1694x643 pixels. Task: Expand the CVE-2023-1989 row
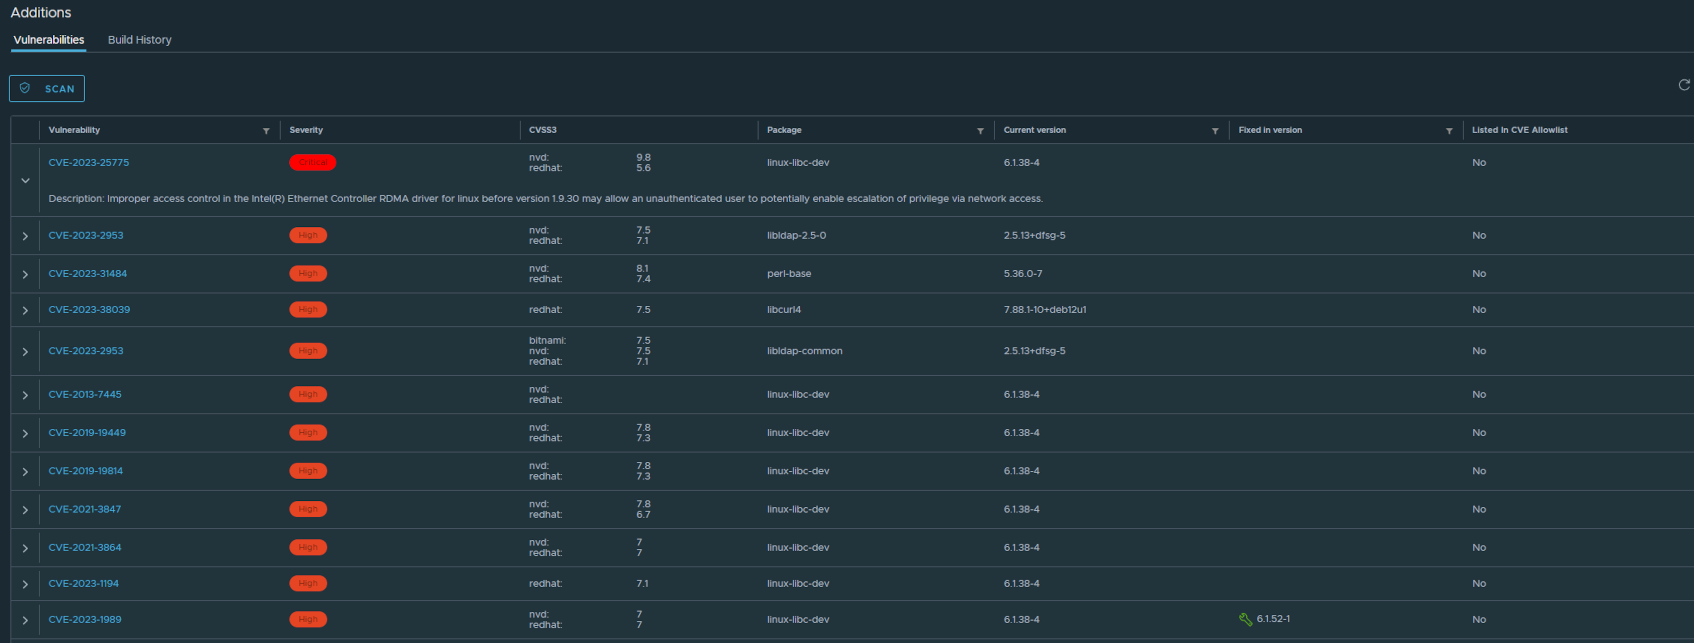point(25,620)
